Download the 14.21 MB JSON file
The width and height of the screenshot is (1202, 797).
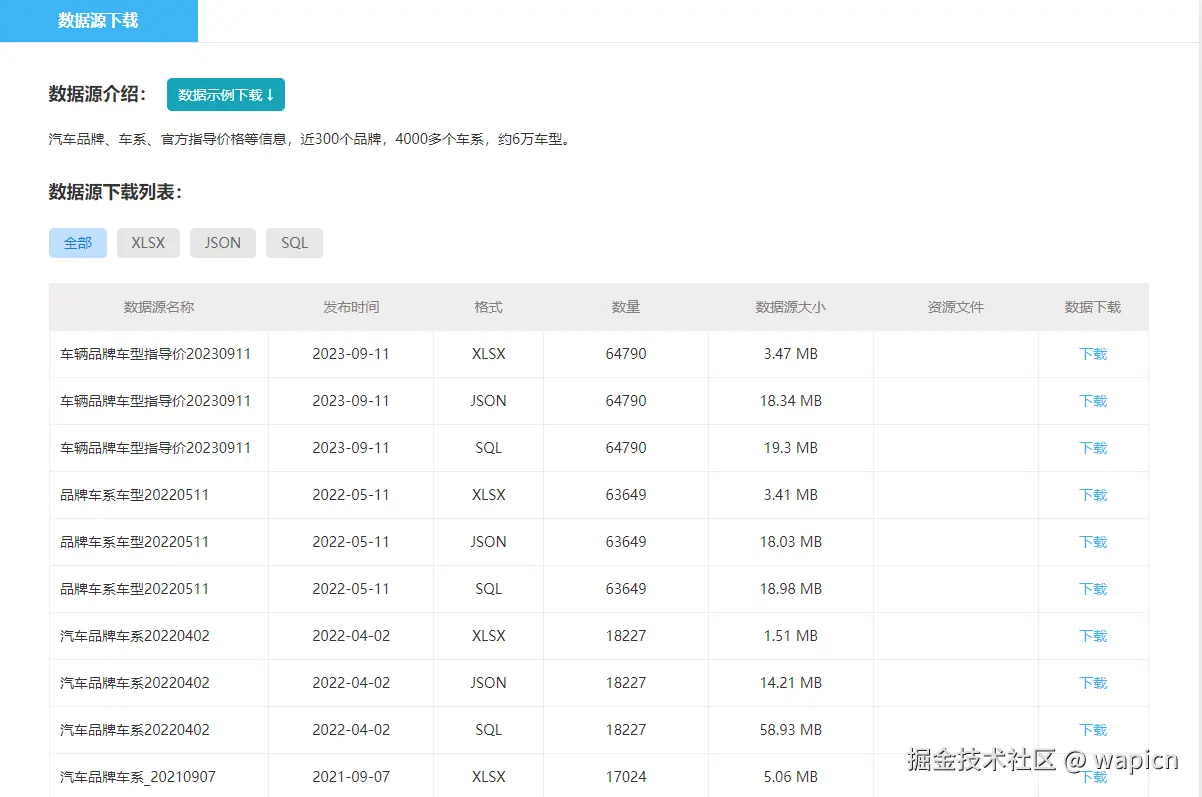point(1092,683)
